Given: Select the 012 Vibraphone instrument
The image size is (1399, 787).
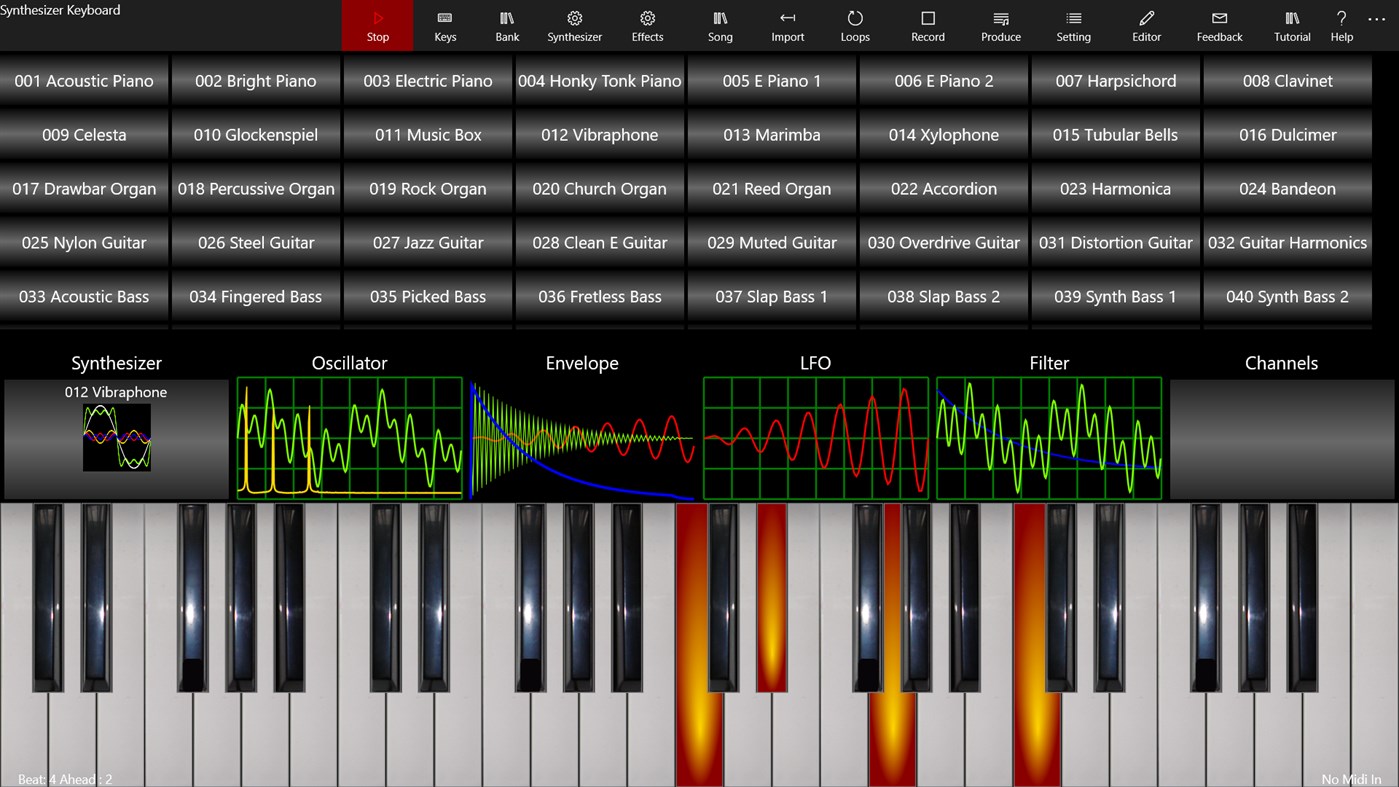Looking at the screenshot, I should coord(599,134).
